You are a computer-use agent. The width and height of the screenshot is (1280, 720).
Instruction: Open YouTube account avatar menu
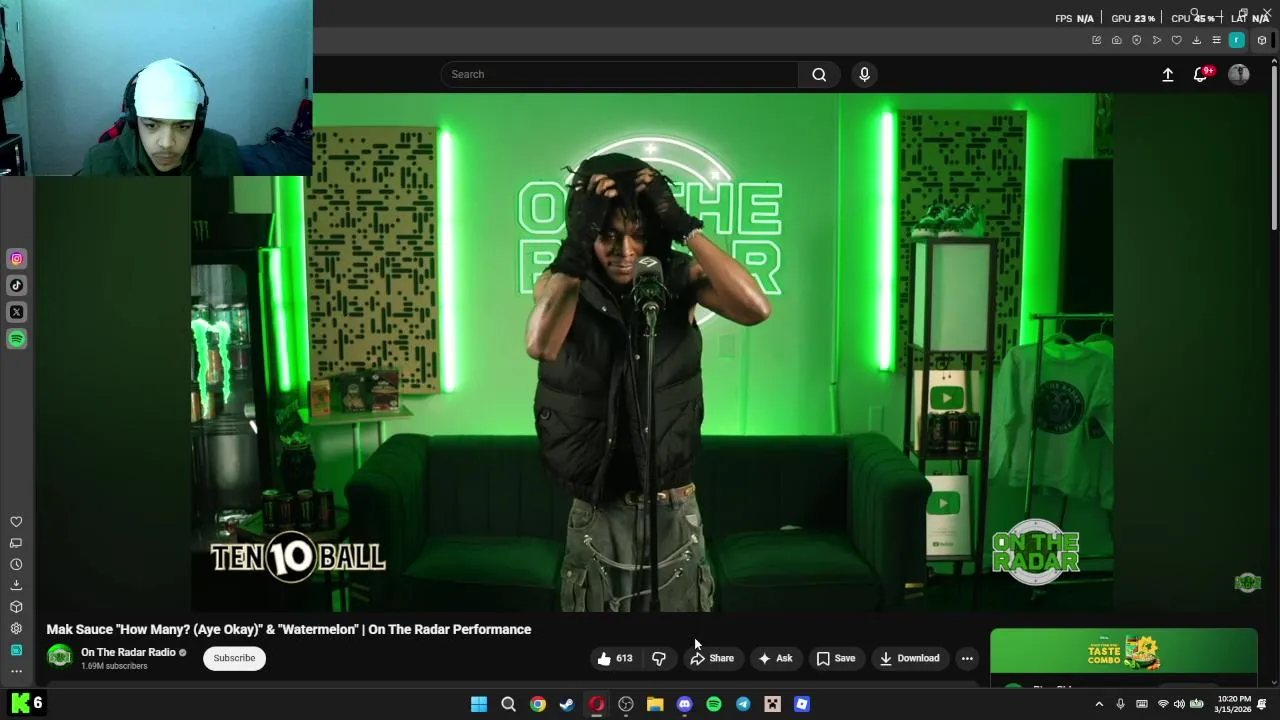pos(1239,74)
